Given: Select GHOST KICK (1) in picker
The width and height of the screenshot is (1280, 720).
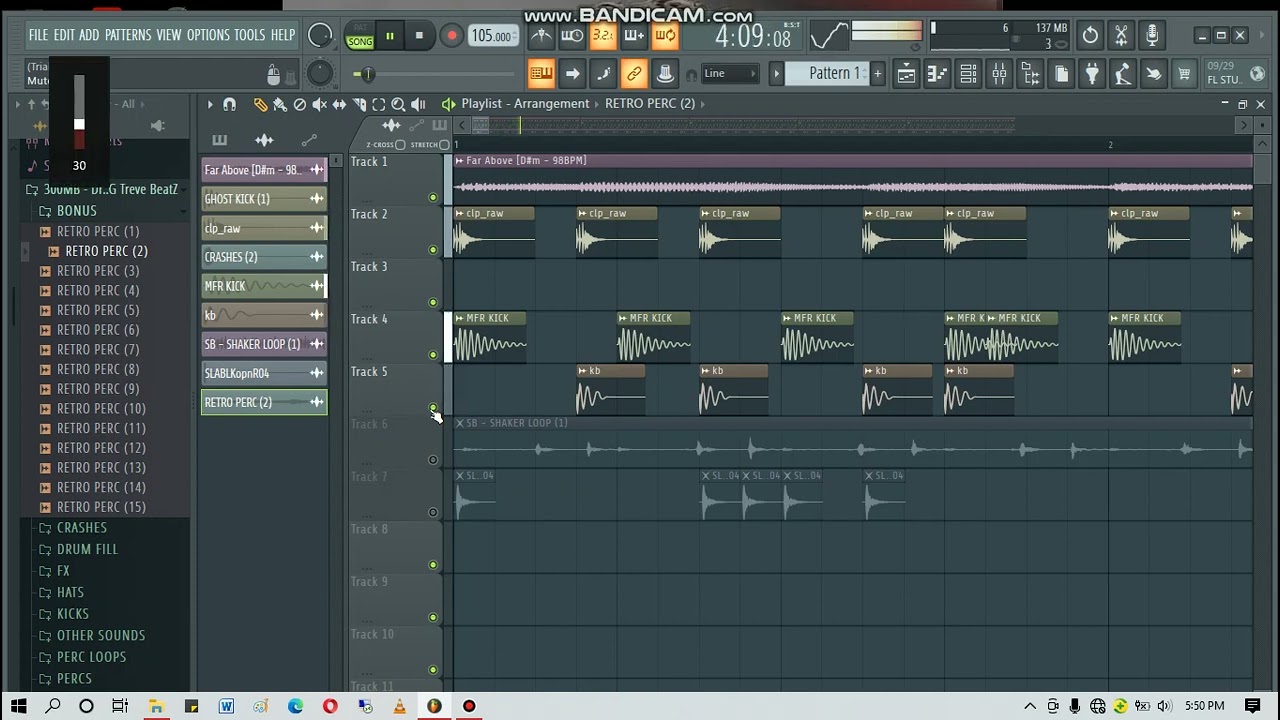Looking at the screenshot, I should (x=264, y=199).
